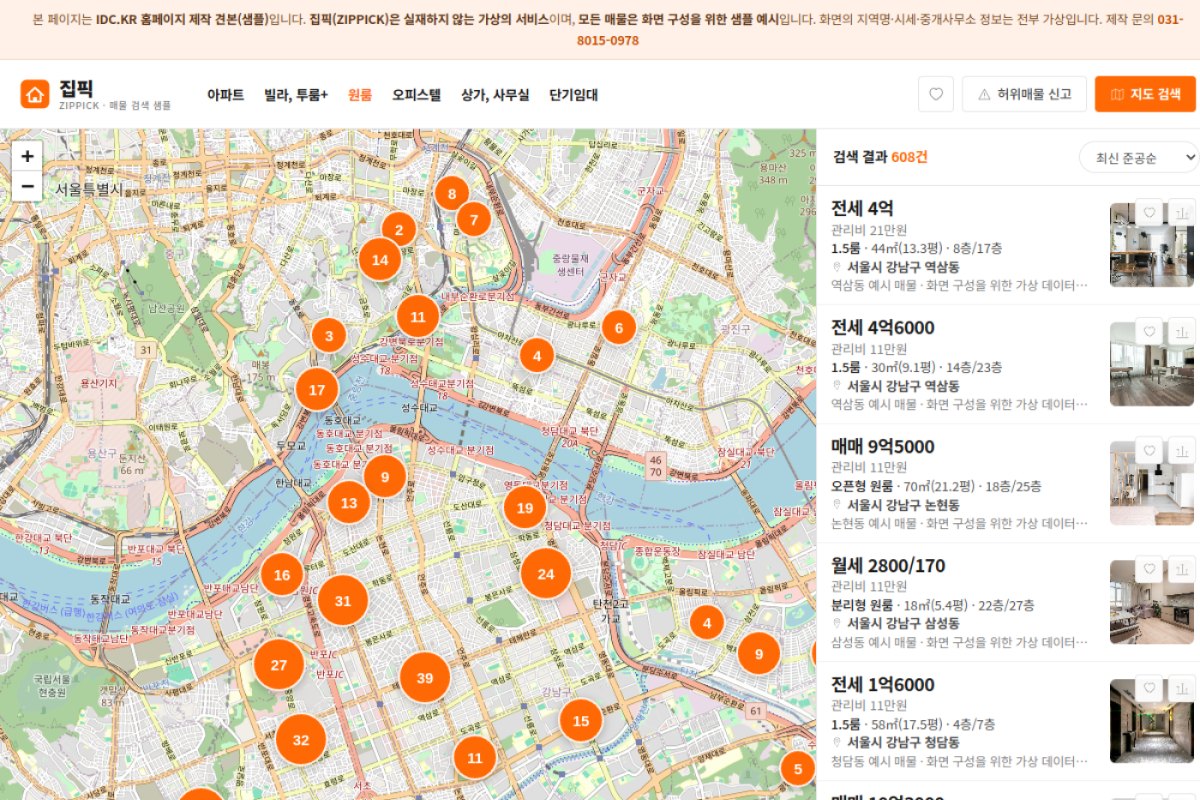Open the 전세 1억6000 listing title
Image resolution: width=1200 pixels, height=800 pixels.
click(883, 684)
